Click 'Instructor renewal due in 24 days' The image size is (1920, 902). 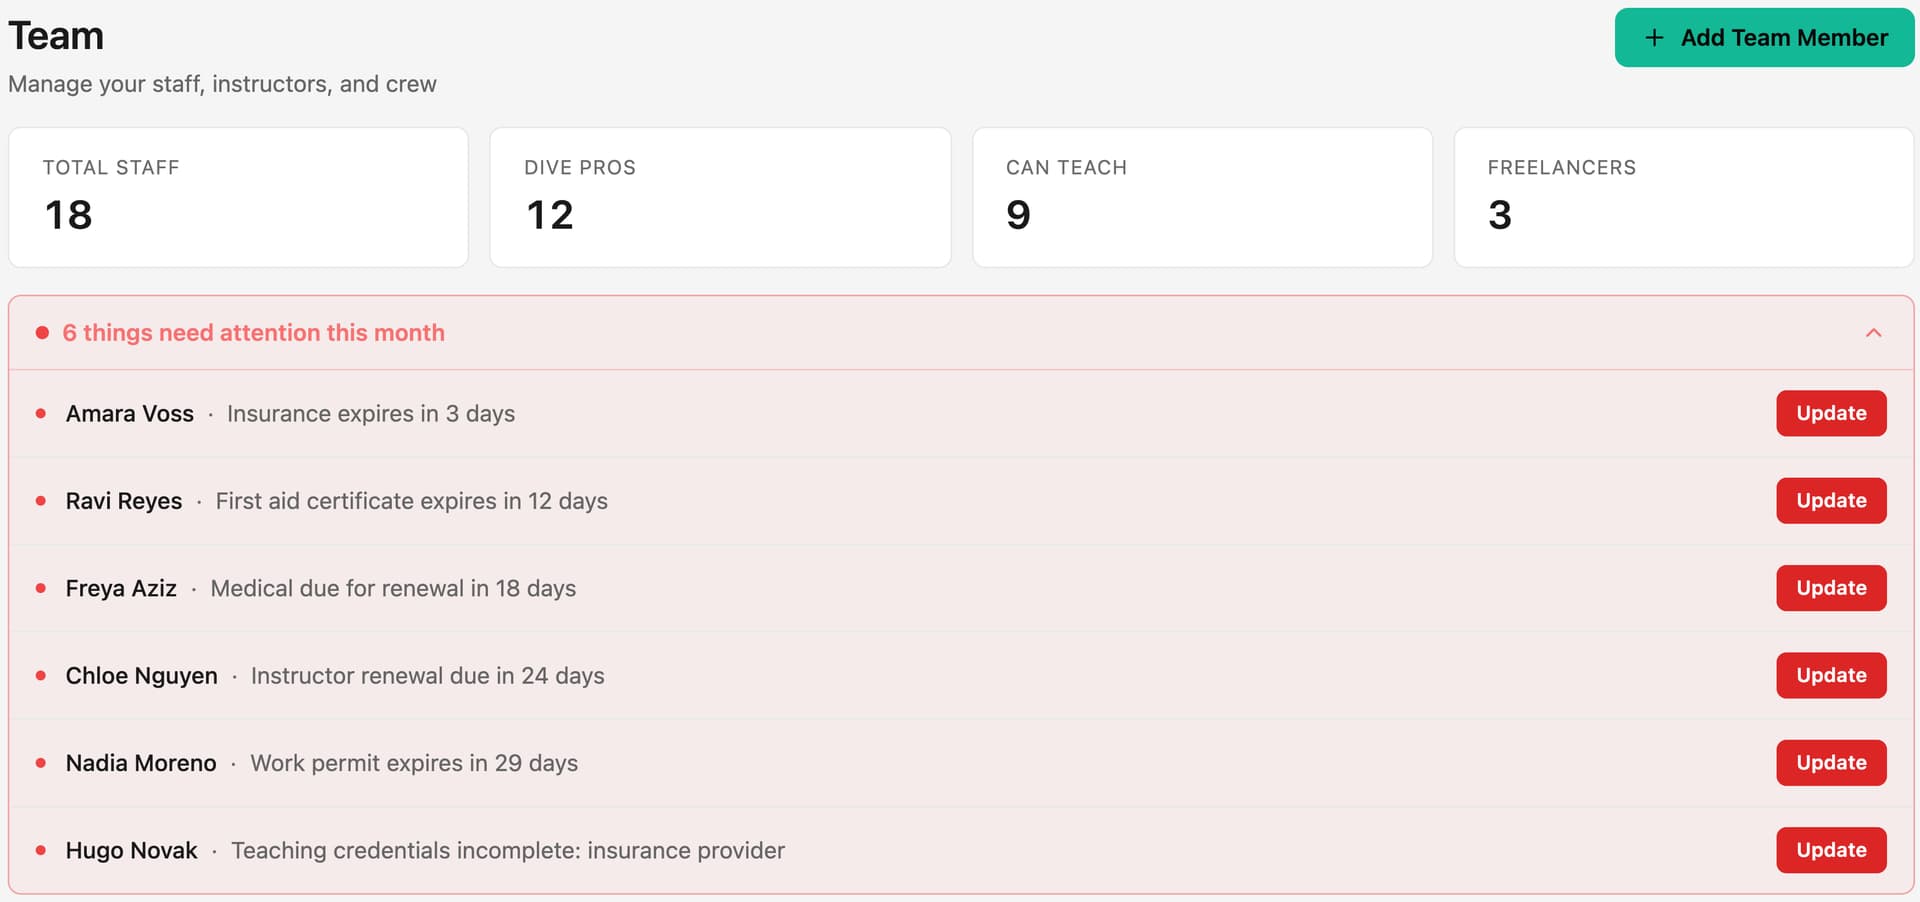428,676
